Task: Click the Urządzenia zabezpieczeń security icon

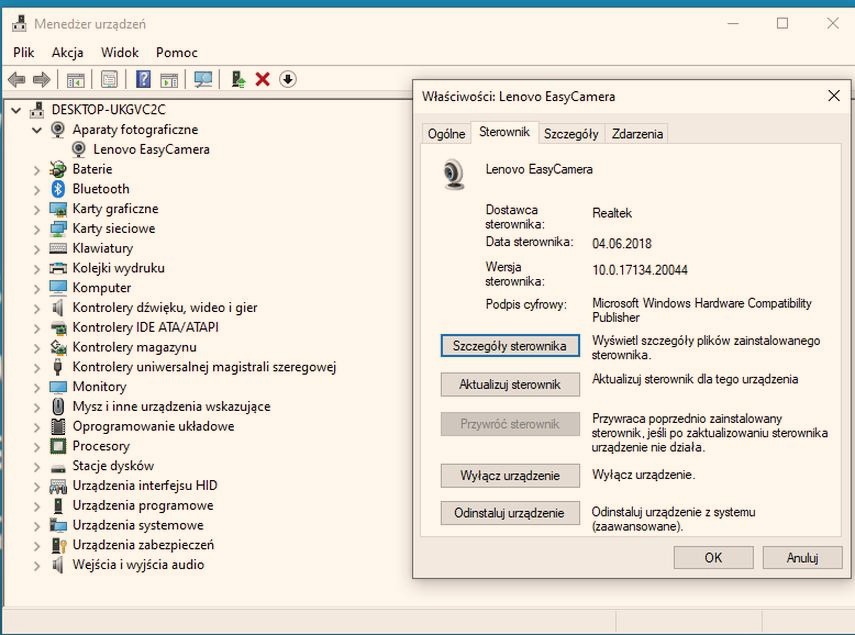Action: coord(58,545)
